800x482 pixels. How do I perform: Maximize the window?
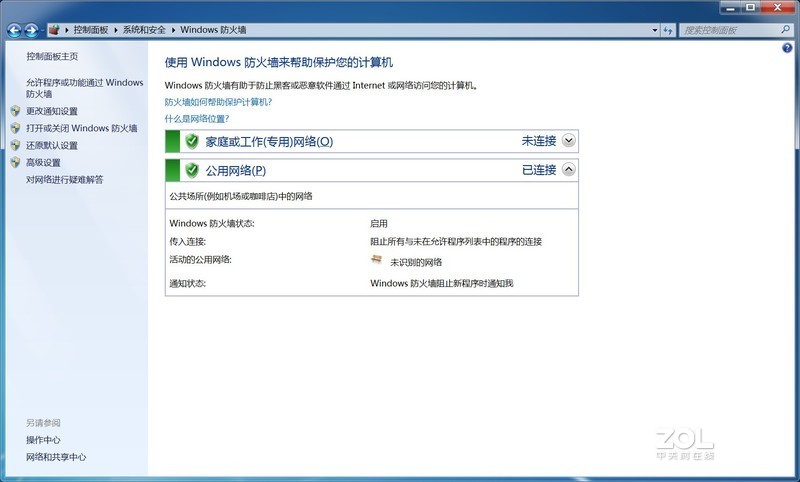coord(751,8)
